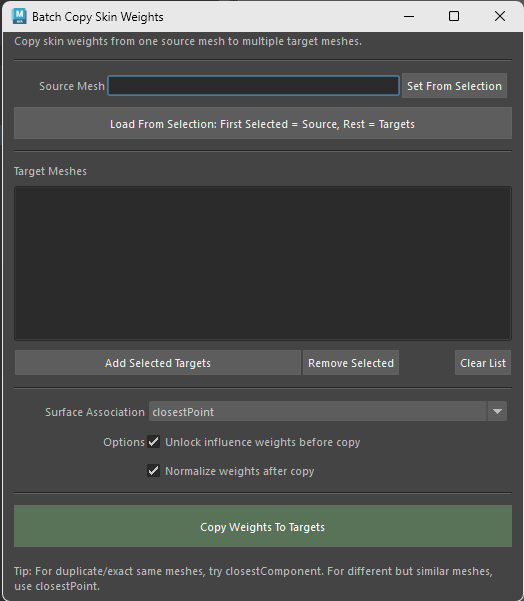The width and height of the screenshot is (524, 601).
Task: Click the 'Options' label text
Action: coord(124,442)
